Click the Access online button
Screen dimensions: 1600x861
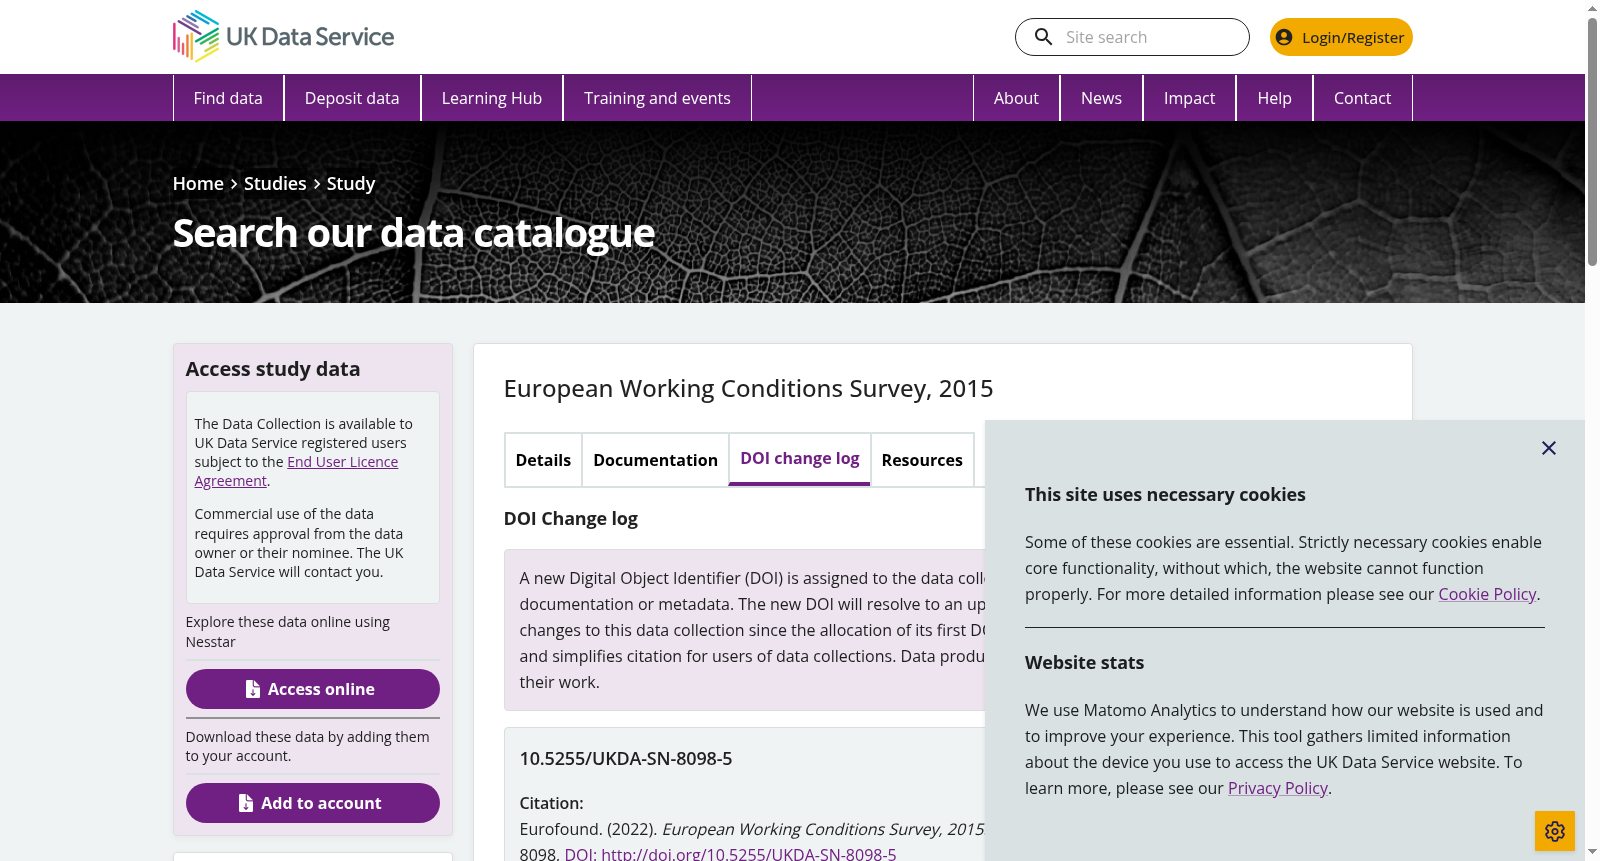click(313, 689)
